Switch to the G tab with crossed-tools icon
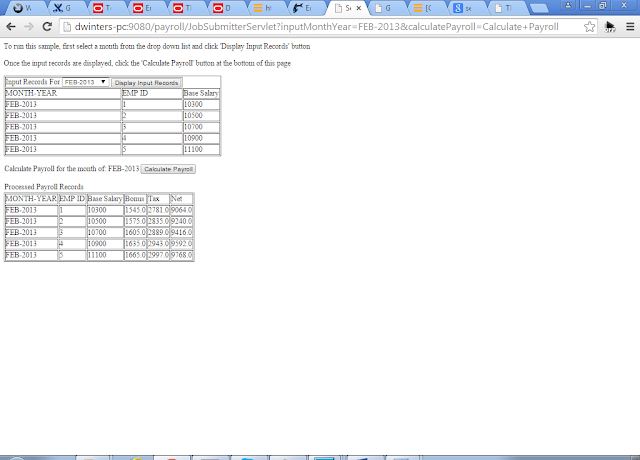640x460 pixels. 65,8
